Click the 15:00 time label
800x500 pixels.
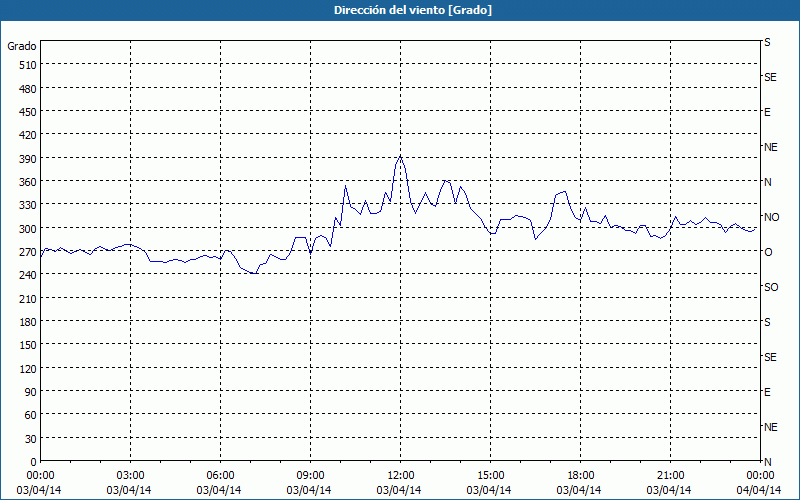coord(490,476)
